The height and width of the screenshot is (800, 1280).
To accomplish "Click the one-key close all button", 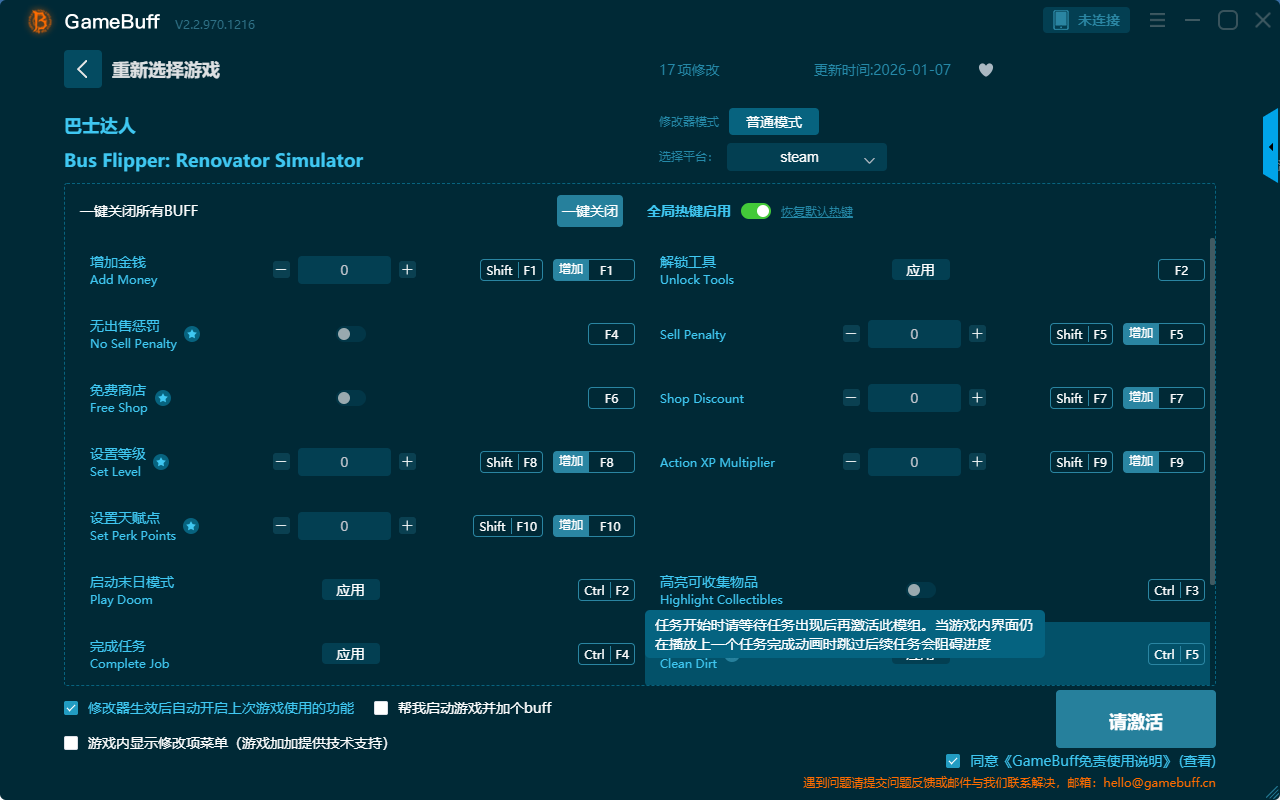I will 589,211.
